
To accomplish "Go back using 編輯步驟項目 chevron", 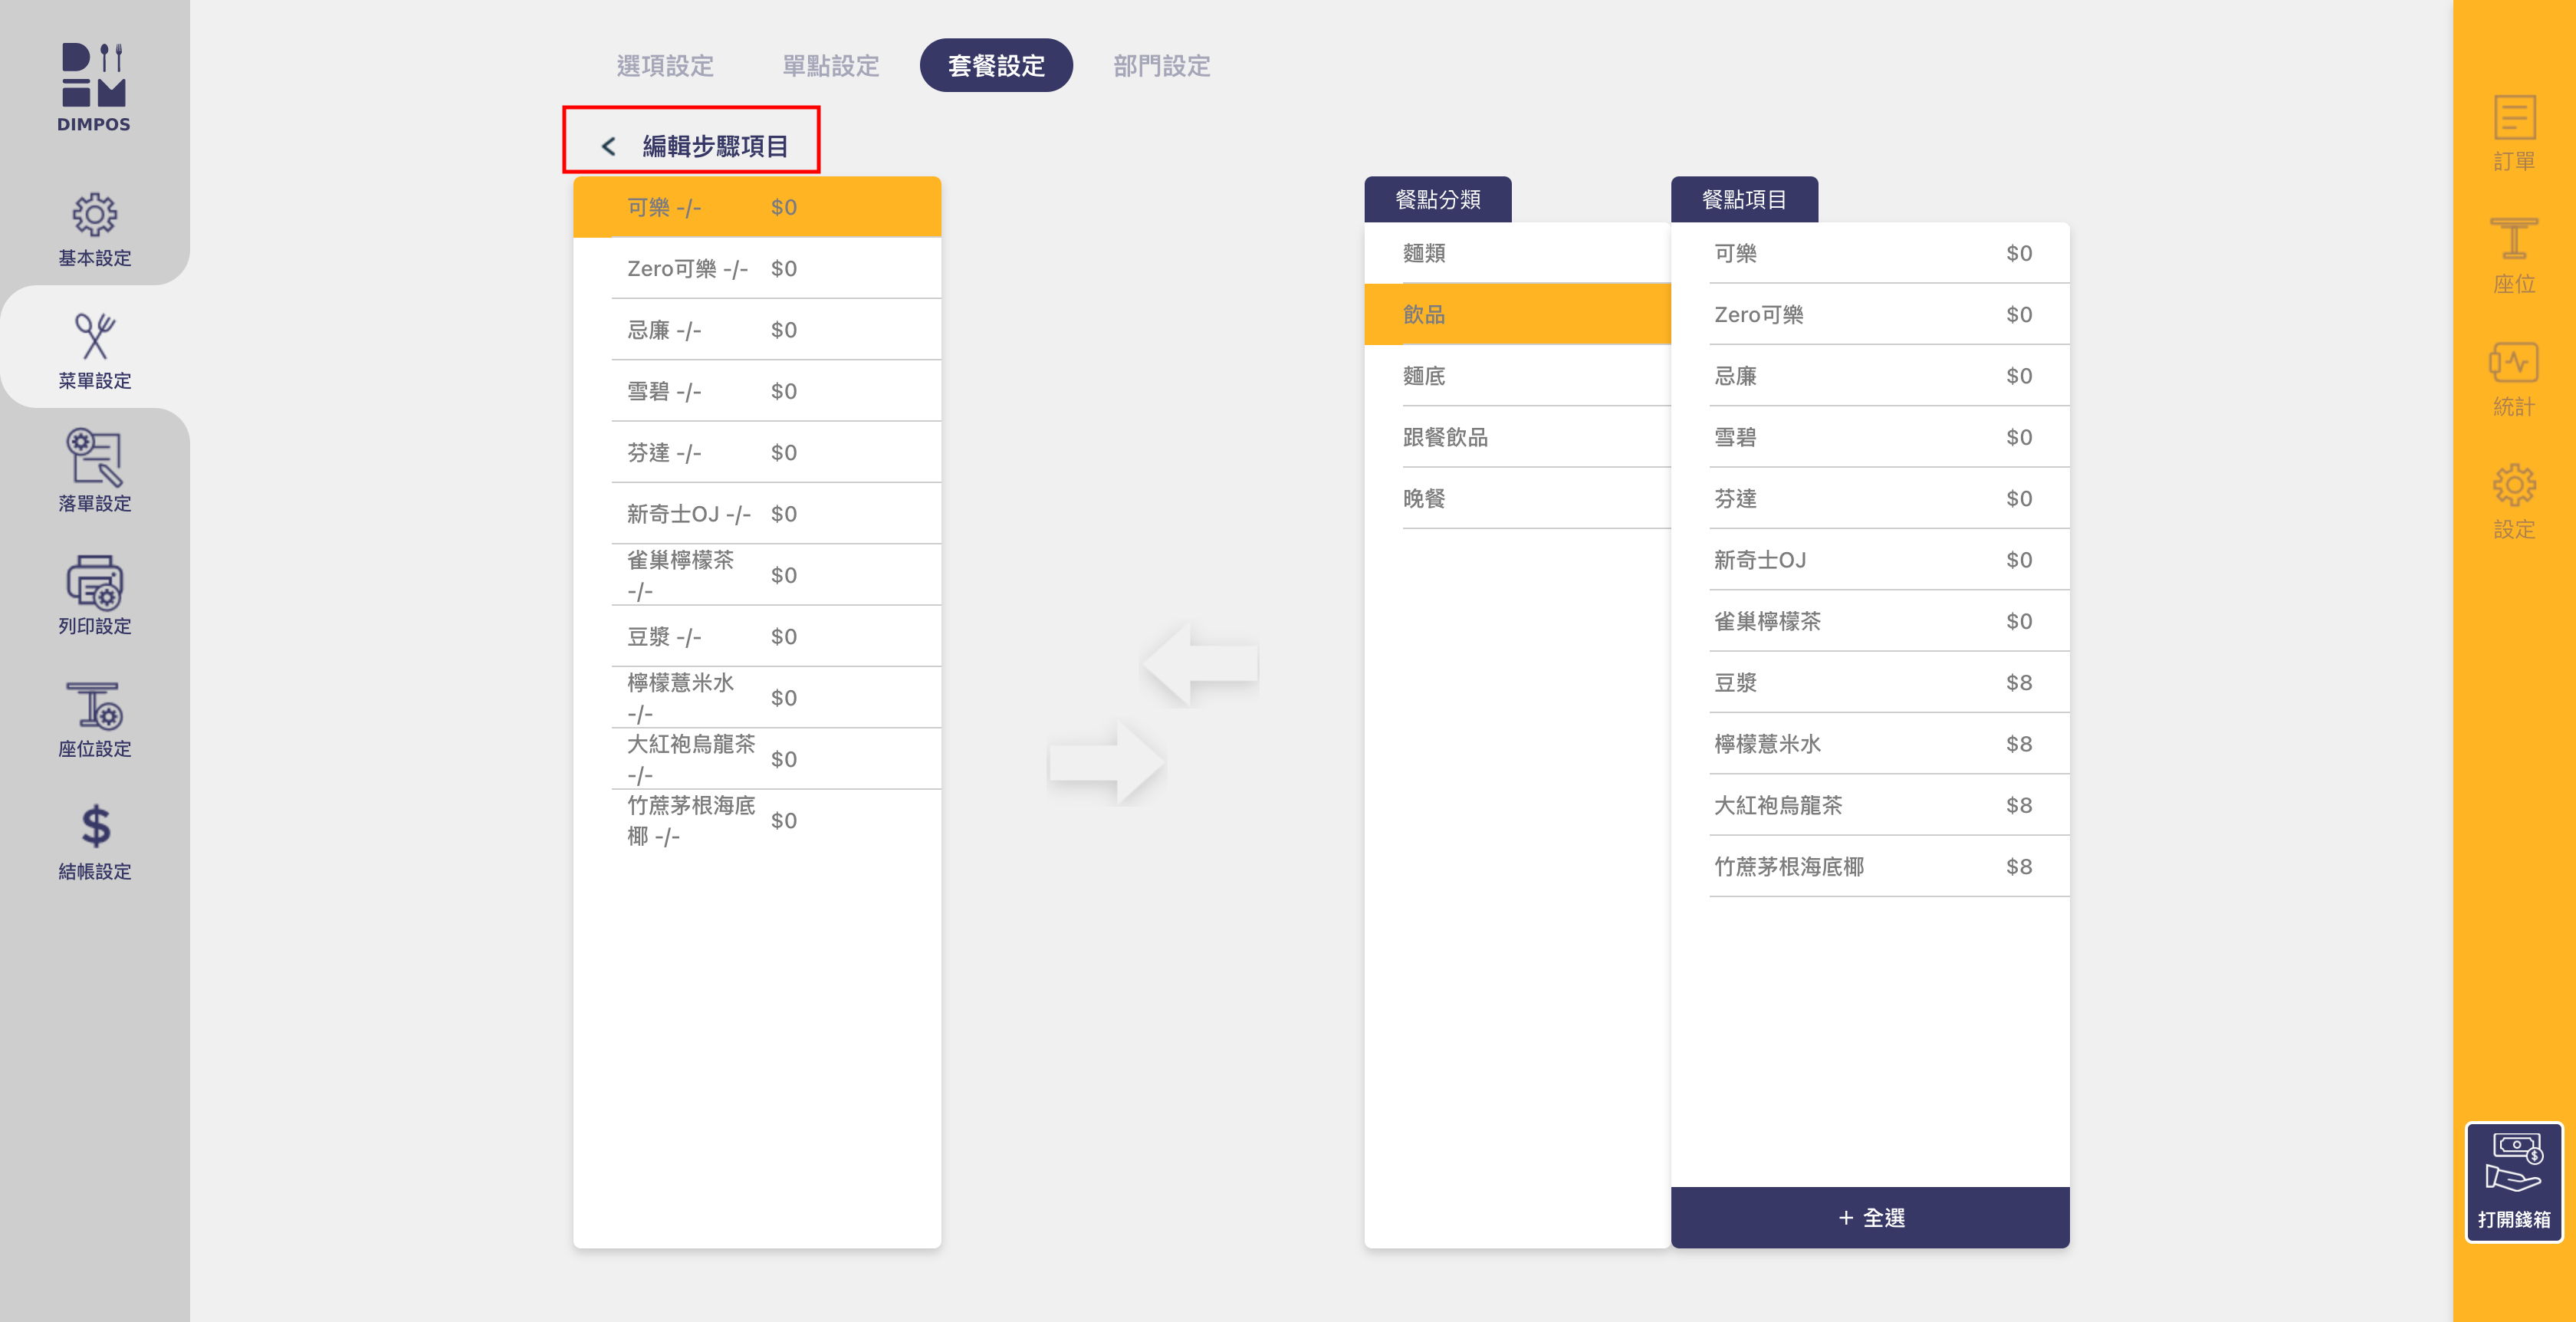I will pos(608,147).
